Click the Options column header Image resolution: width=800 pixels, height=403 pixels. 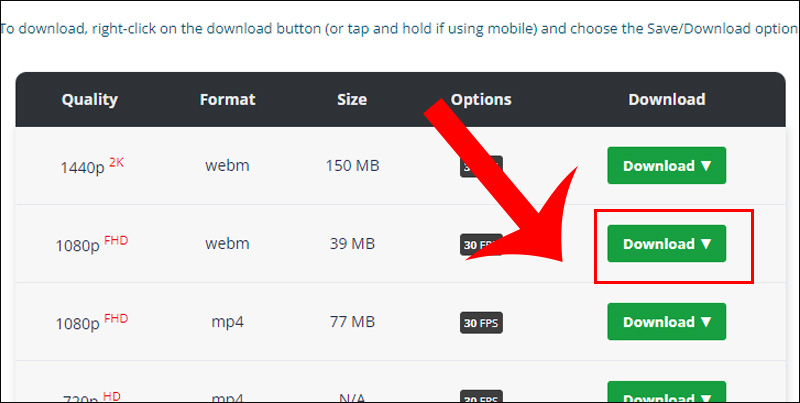[x=481, y=99]
